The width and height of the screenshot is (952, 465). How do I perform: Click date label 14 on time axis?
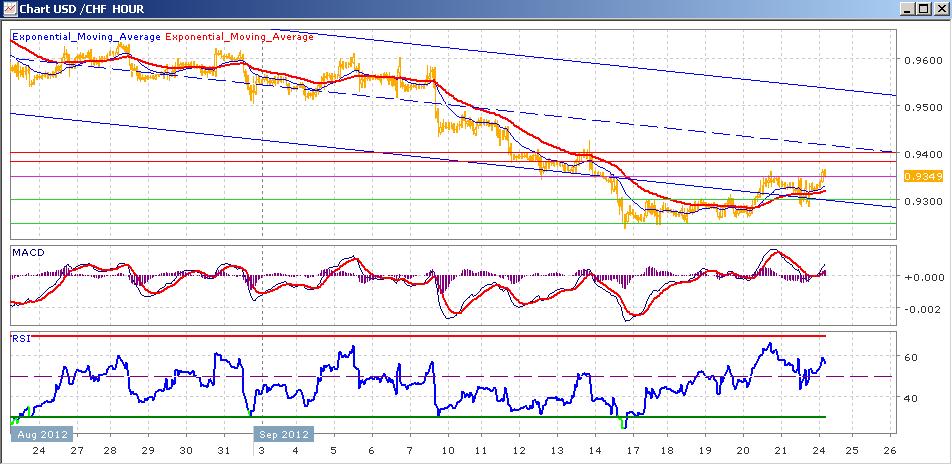click(596, 452)
